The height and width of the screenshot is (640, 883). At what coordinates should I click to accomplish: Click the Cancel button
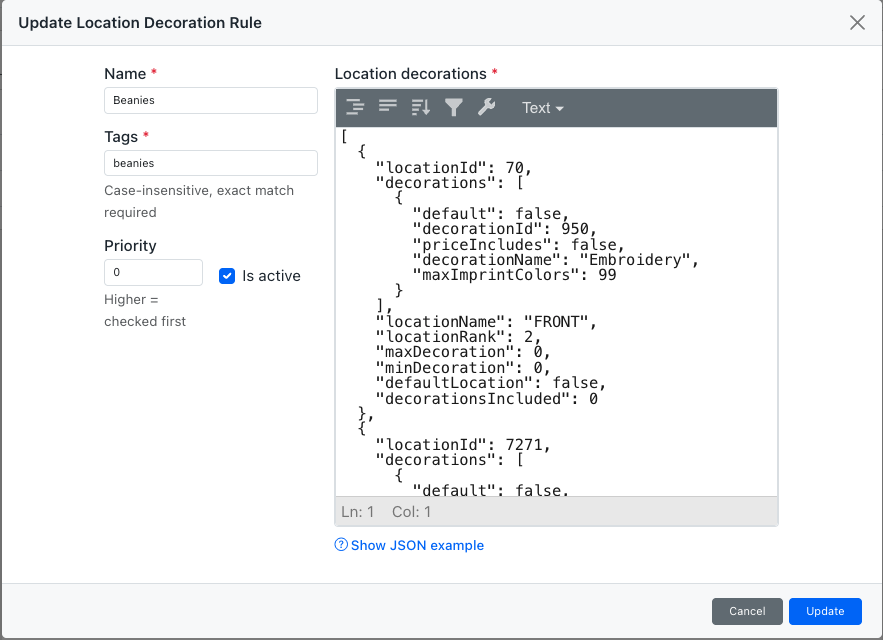click(x=747, y=611)
